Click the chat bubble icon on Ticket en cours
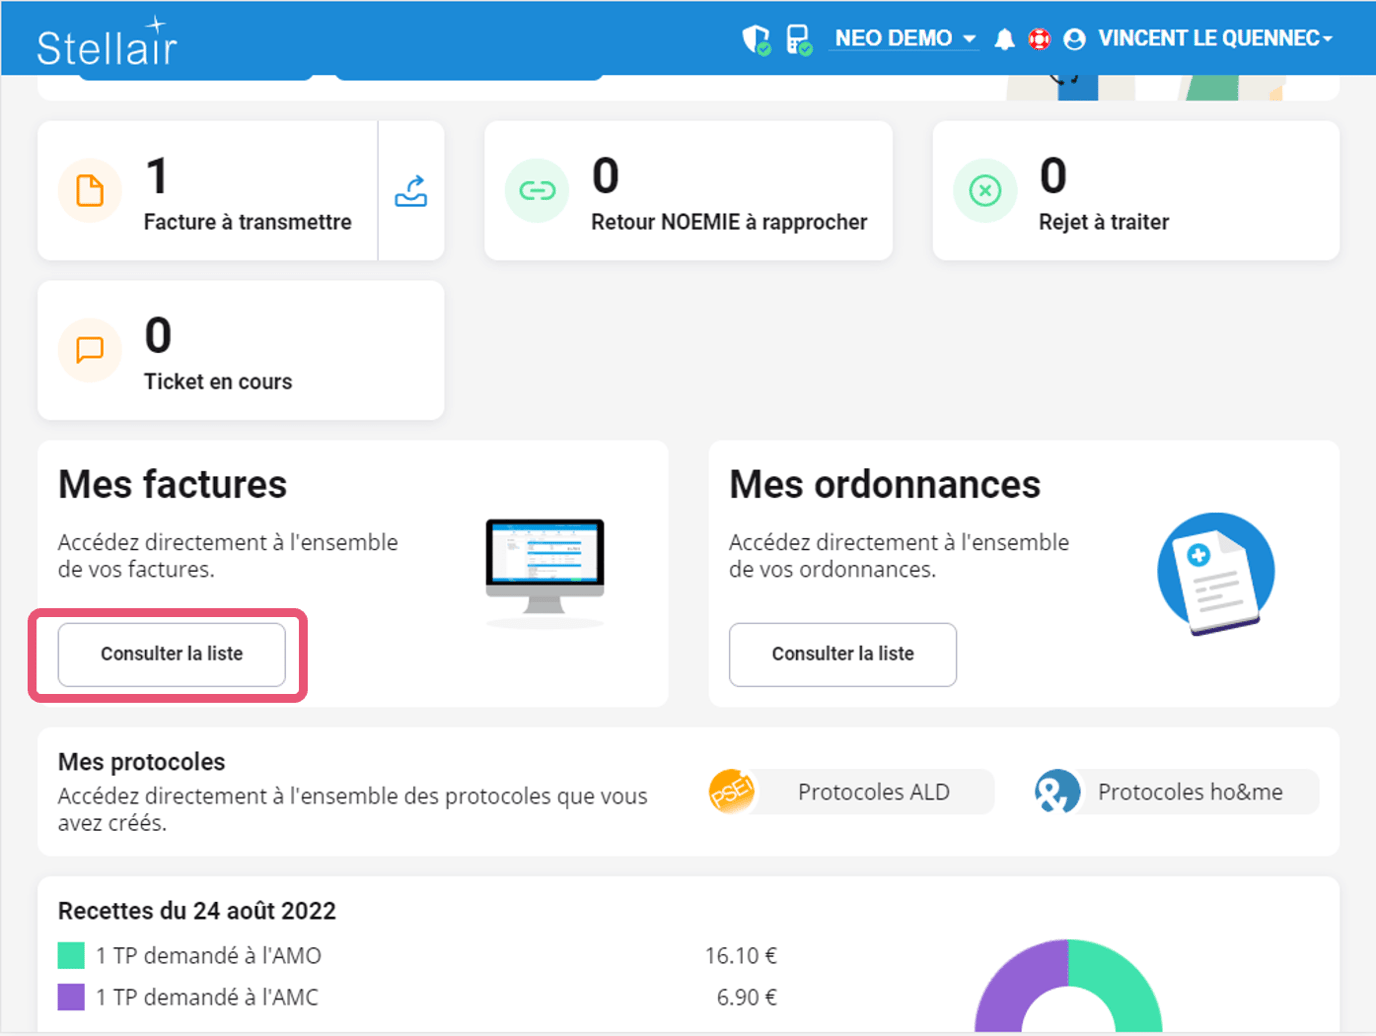The image size is (1376, 1036). [x=88, y=349]
